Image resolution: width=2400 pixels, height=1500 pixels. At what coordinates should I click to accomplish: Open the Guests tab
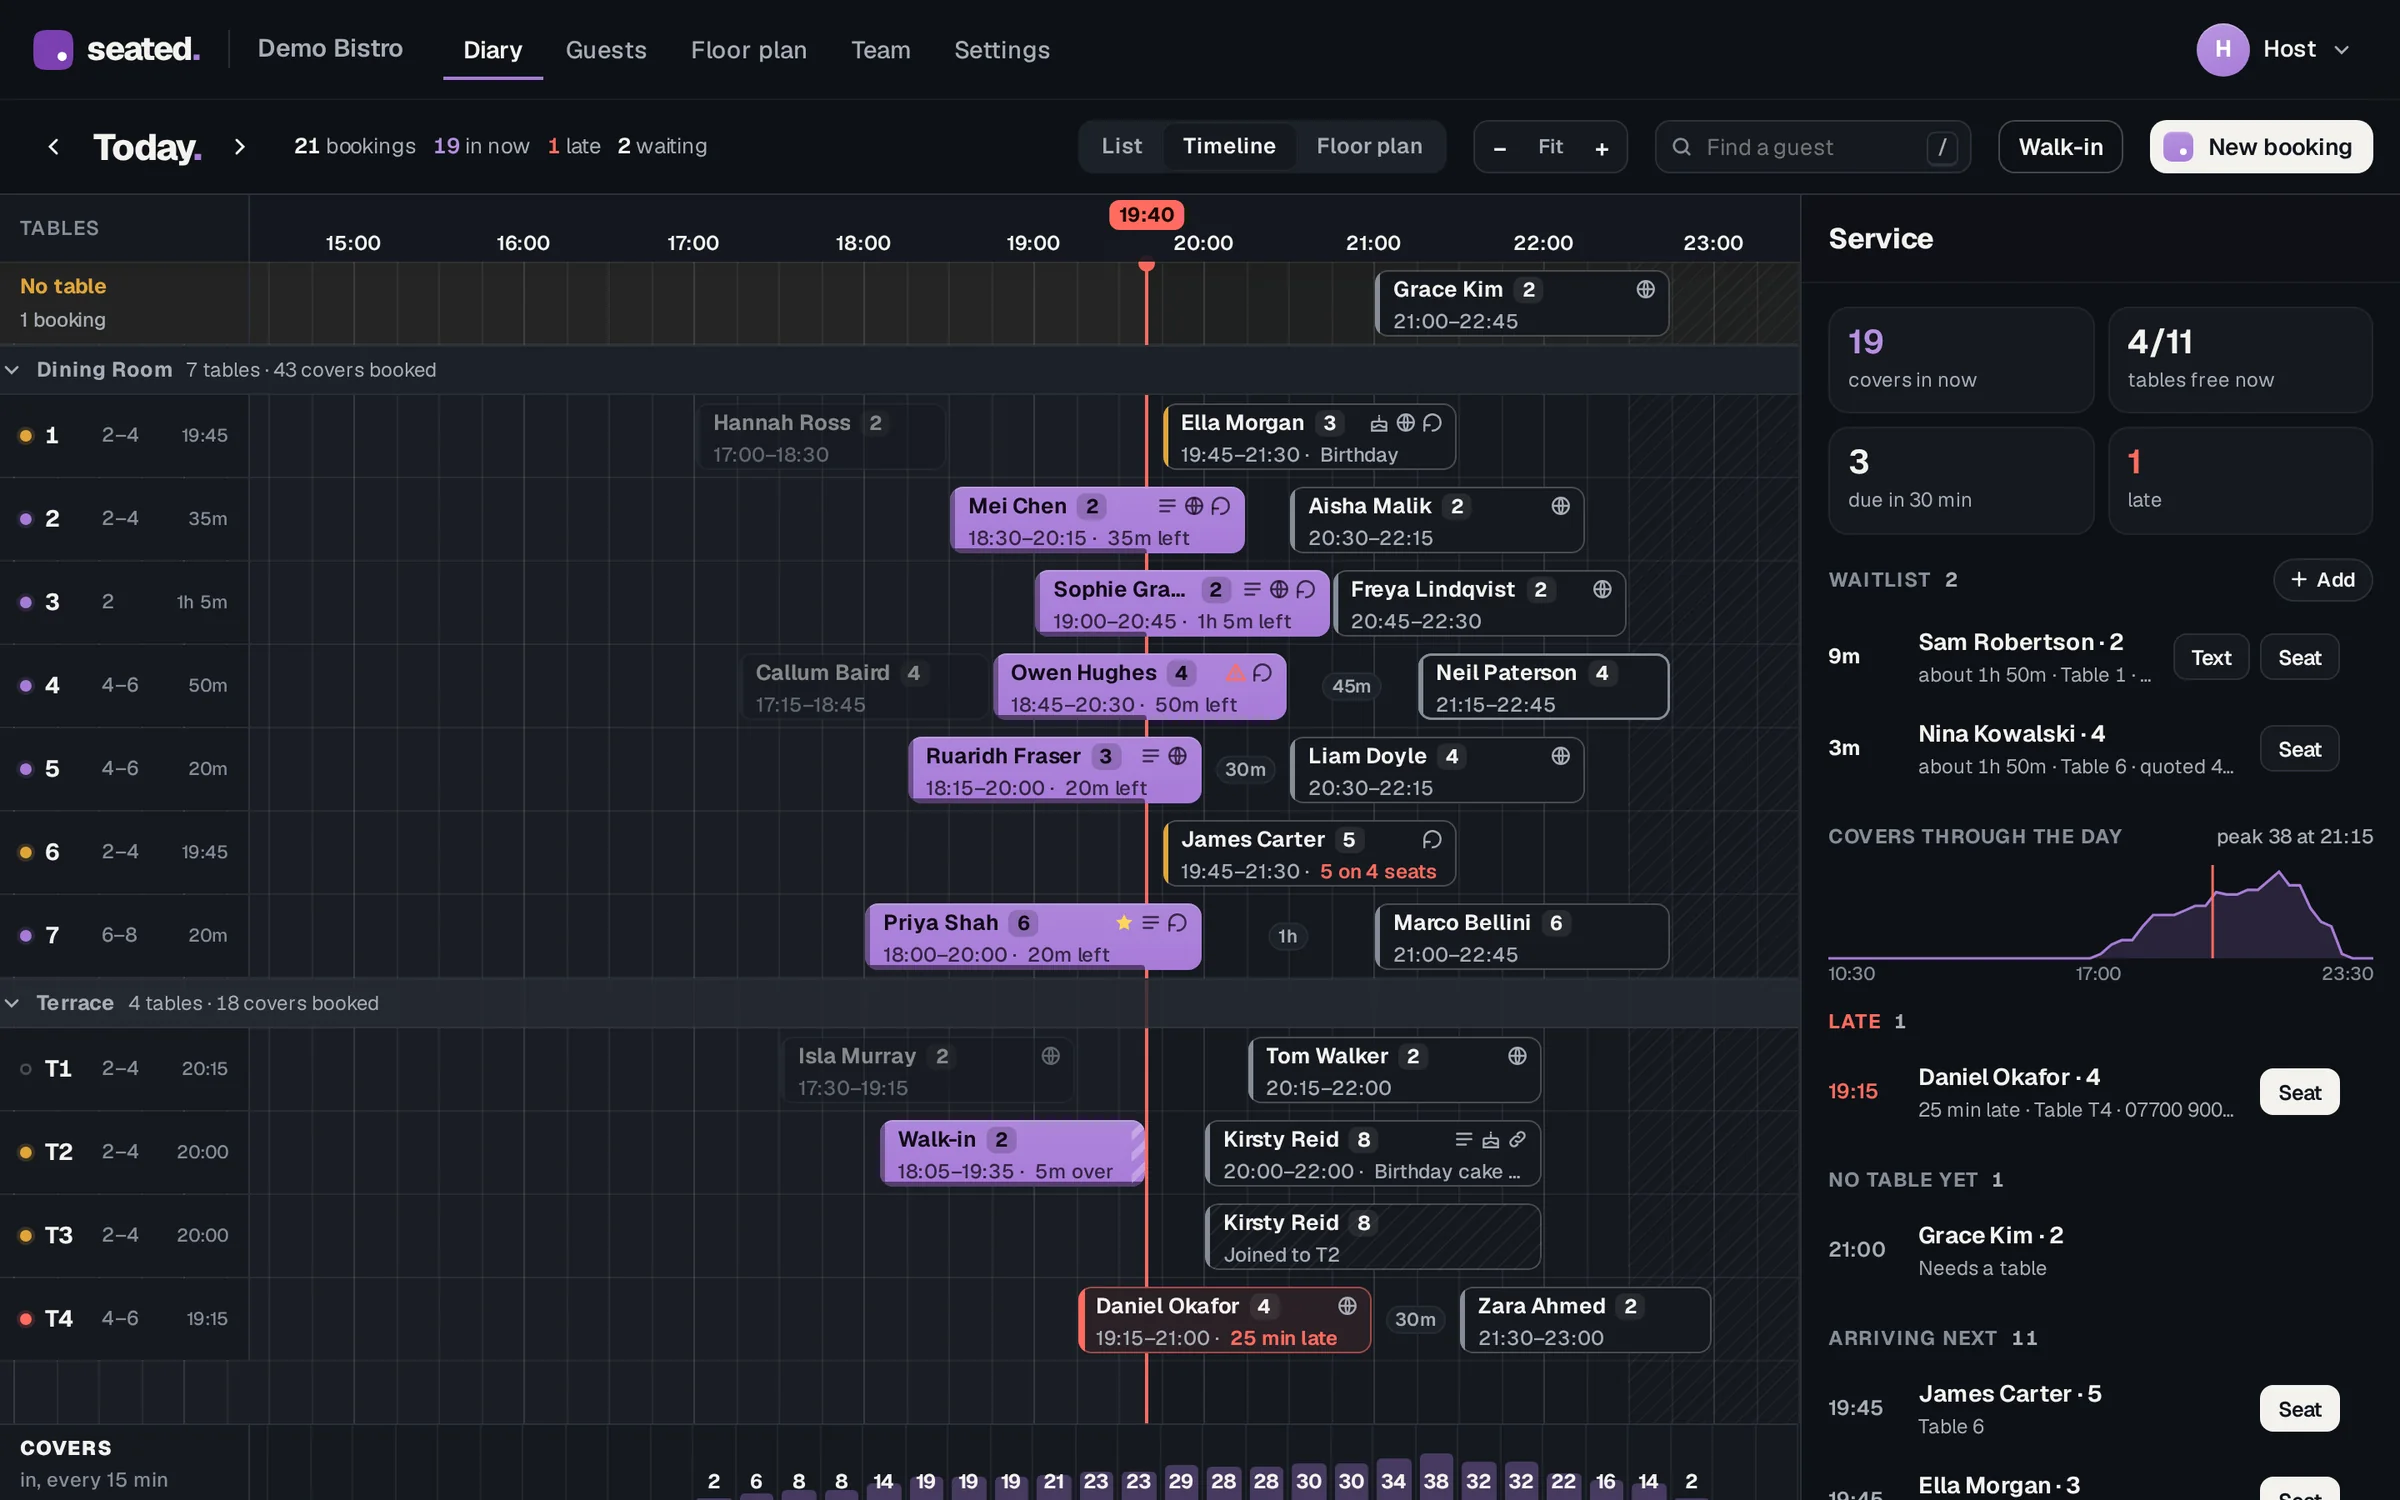[606, 49]
